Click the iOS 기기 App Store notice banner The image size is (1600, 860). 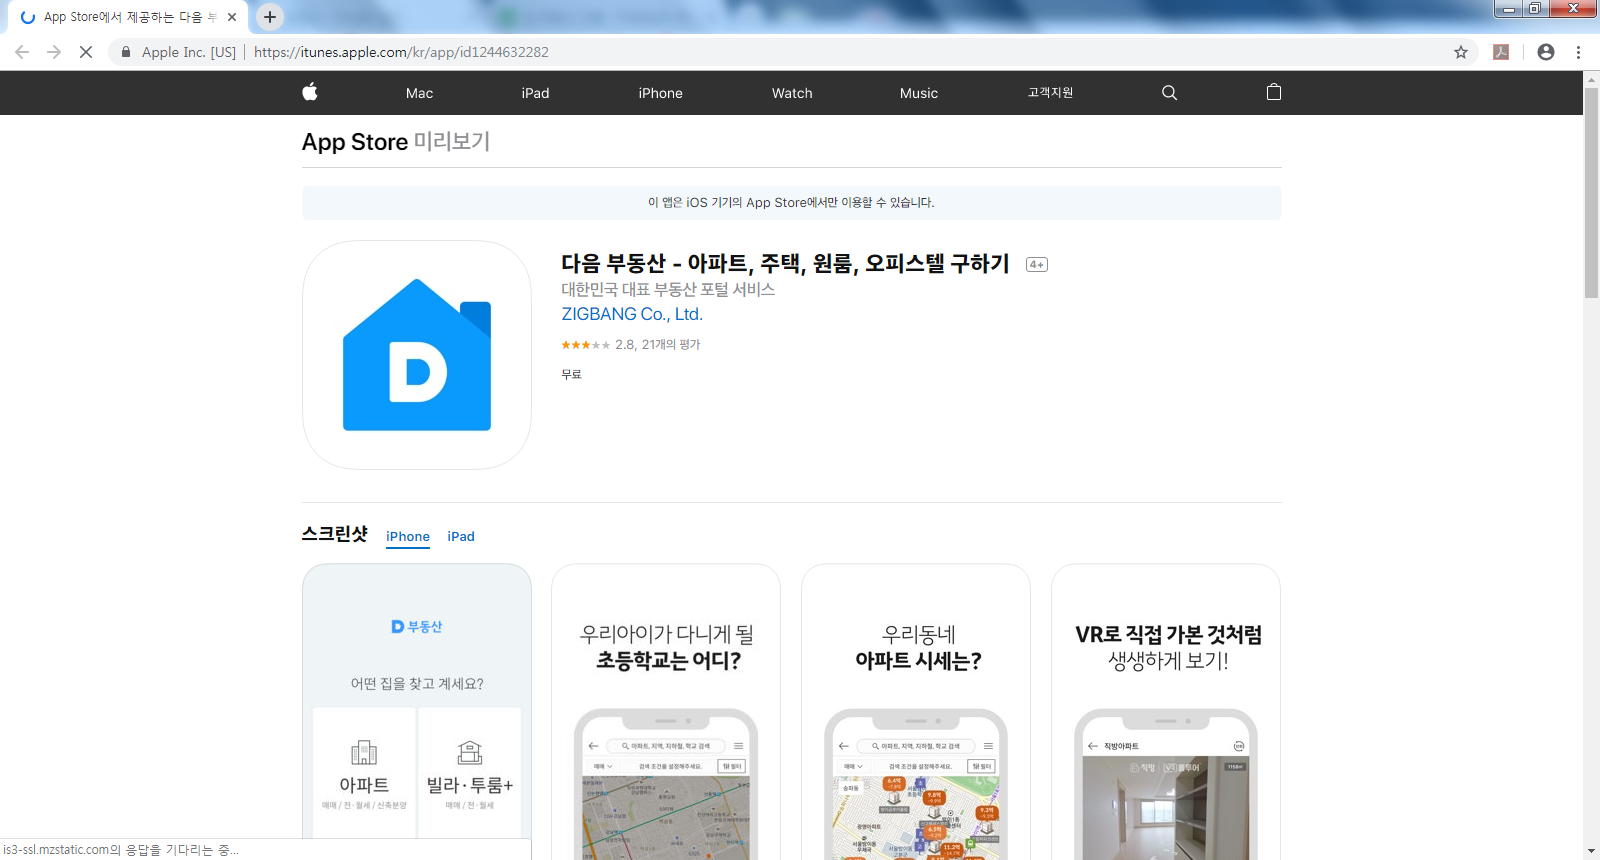click(x=791, y=202)
